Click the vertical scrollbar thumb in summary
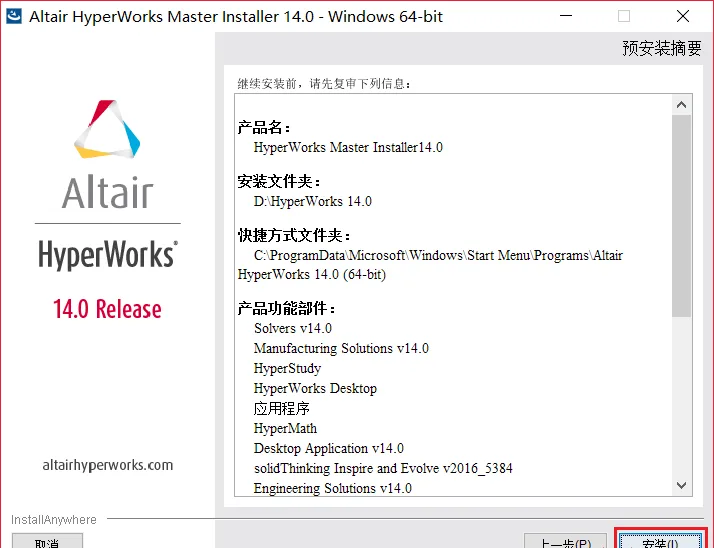This screenshot has width=714, height=548. click(x=681, y=215)
